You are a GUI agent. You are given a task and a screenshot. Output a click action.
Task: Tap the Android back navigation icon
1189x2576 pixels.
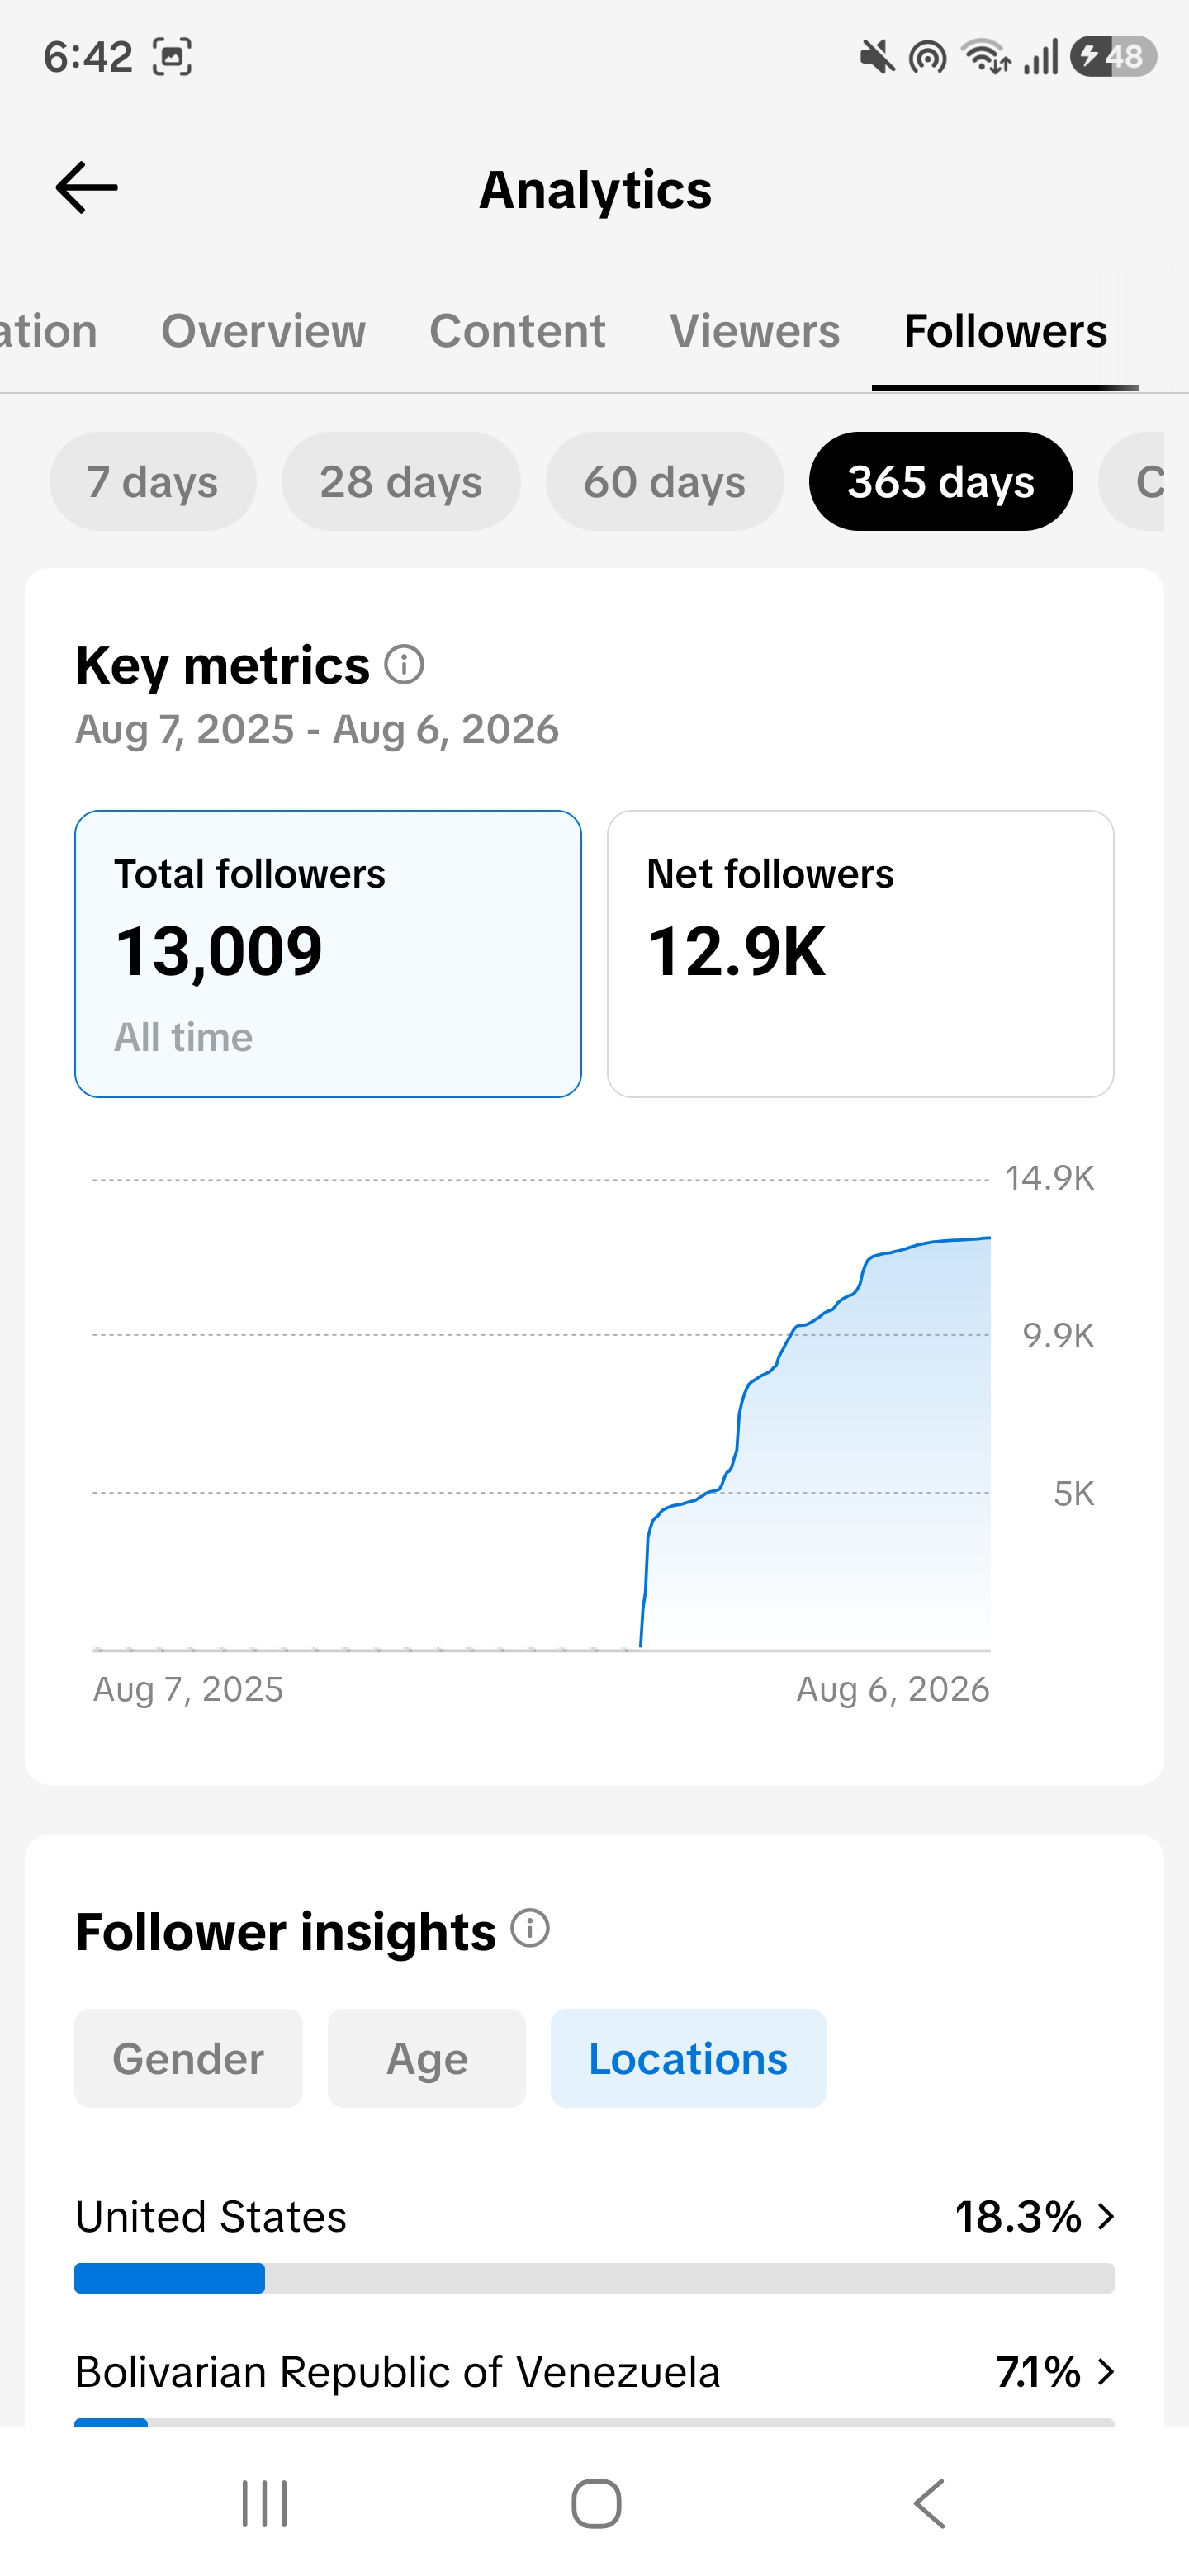[x=930, y=2504]
